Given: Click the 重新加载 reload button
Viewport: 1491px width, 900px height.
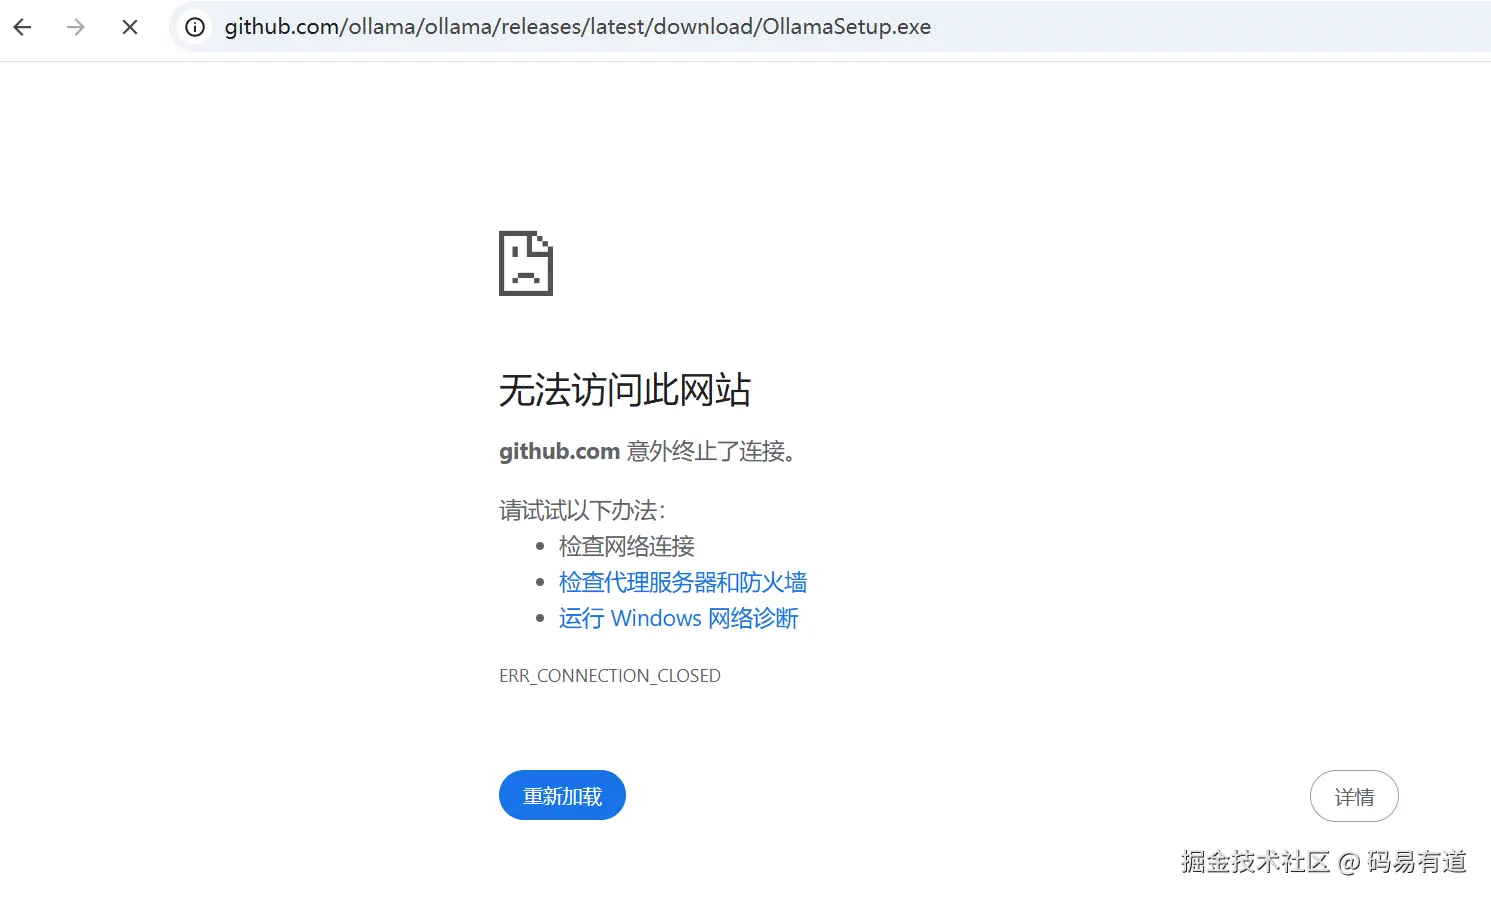Looking at the screenshot, I should tap(562, 795).
